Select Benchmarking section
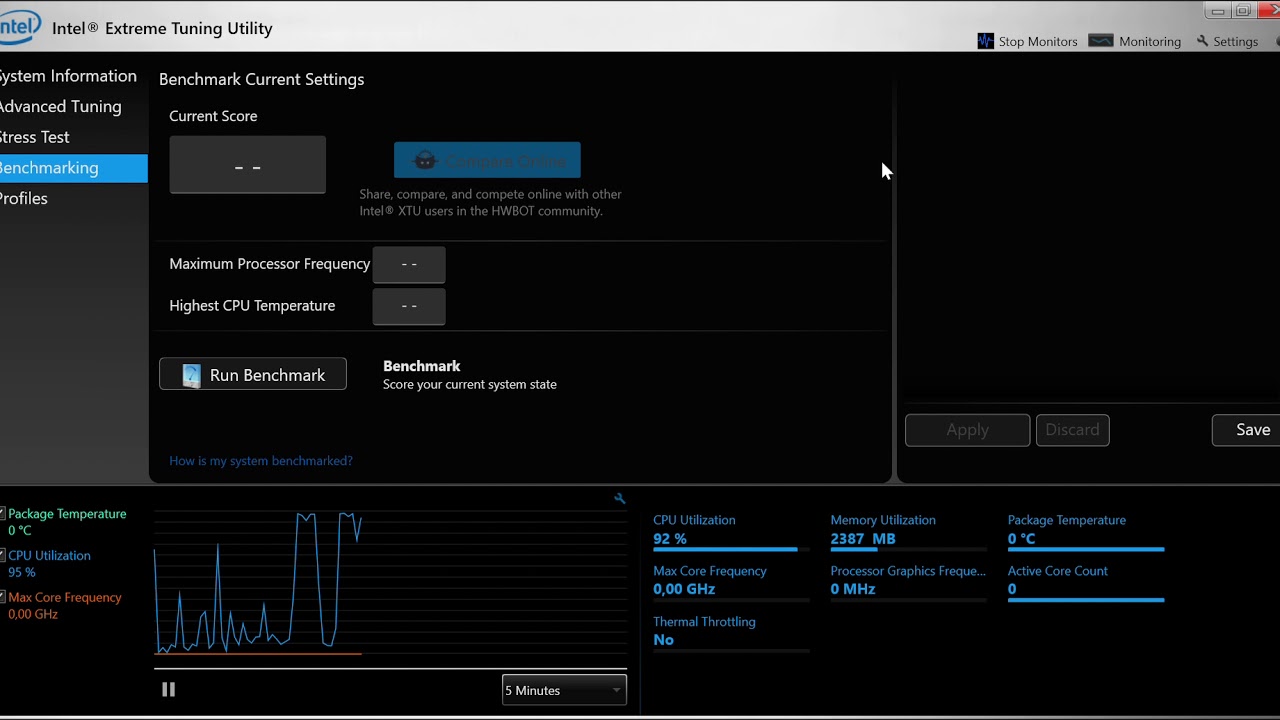The image size is (1280, 720). (73, 168)
